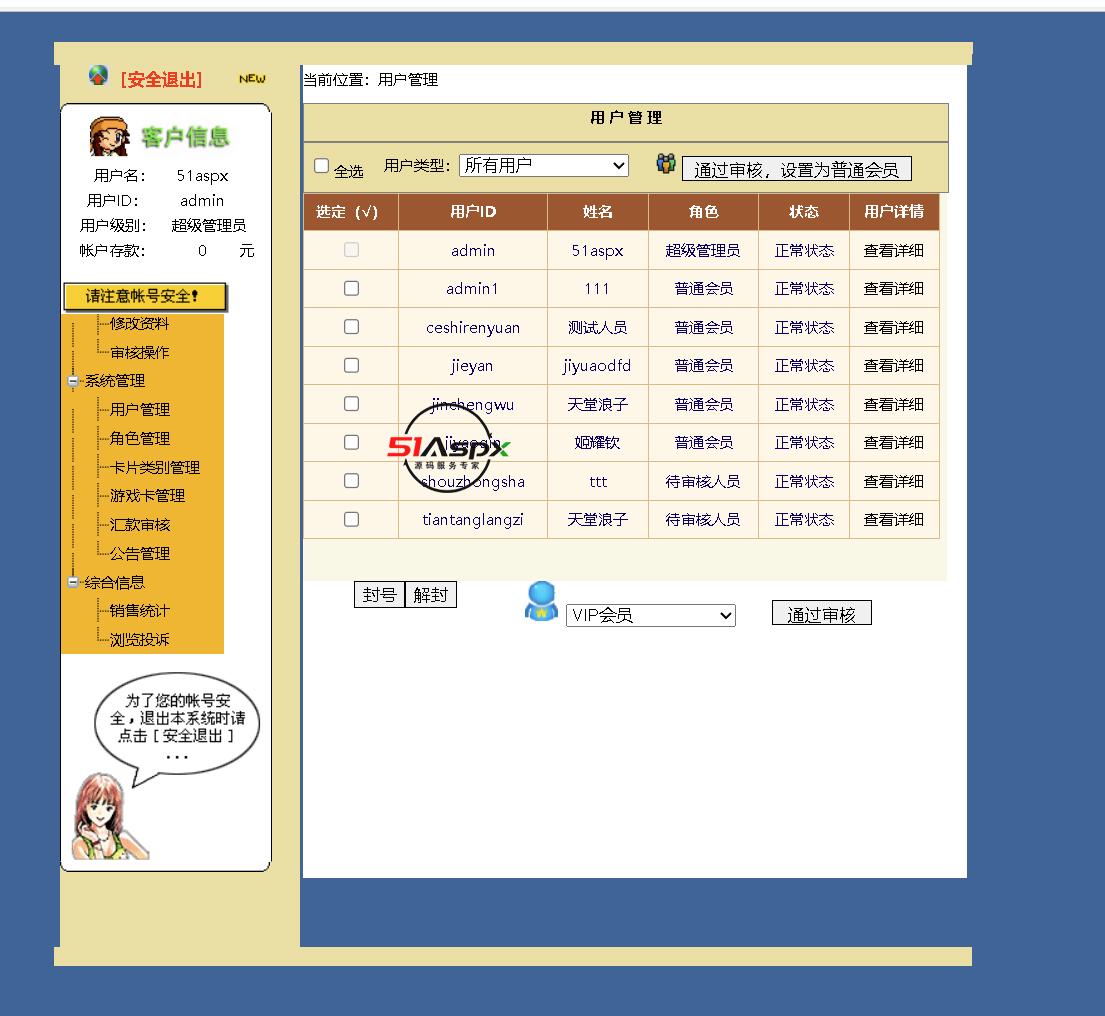The width and height of the screenshot is (1105, 1016).
Task: Check the box for user jieyan
Action: tap(351, 365)
